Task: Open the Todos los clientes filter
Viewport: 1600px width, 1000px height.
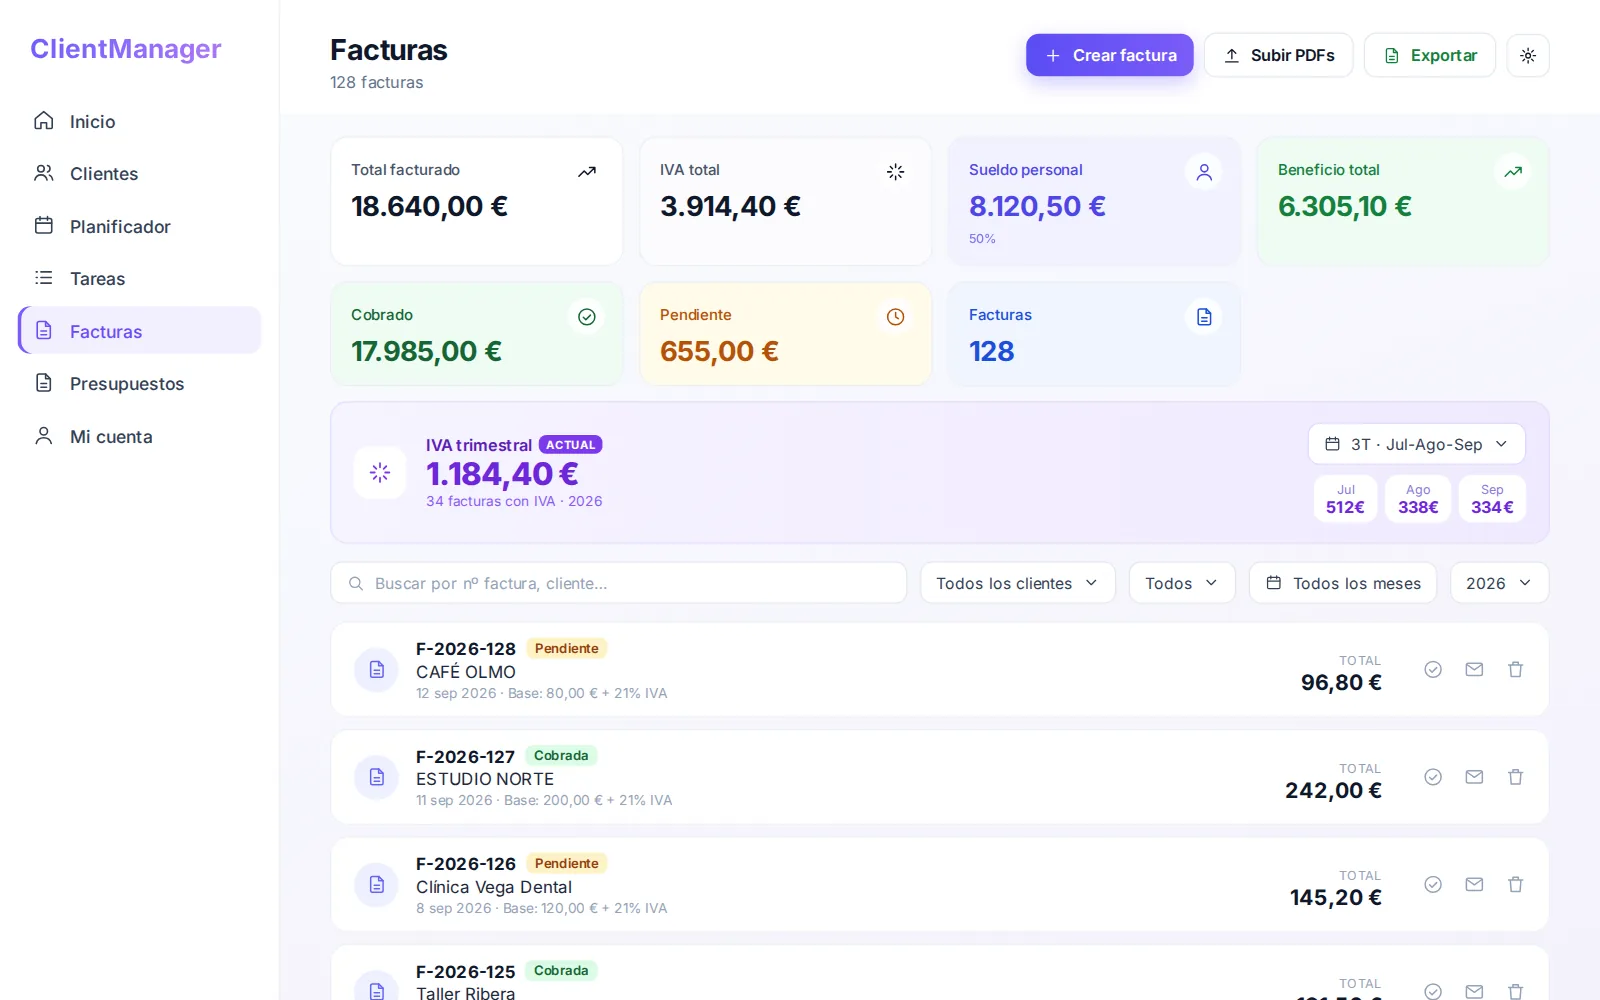Action: pos(1017,583)
